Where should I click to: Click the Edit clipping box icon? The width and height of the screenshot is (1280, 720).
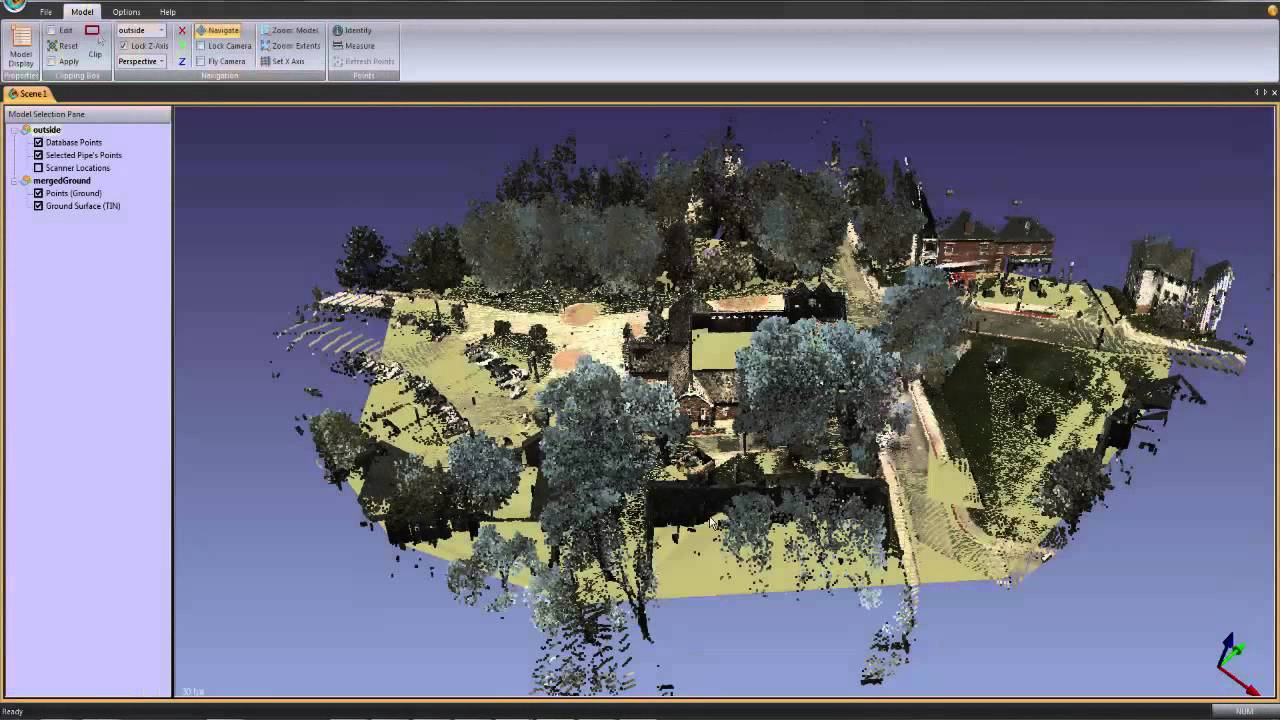(52, 30)
